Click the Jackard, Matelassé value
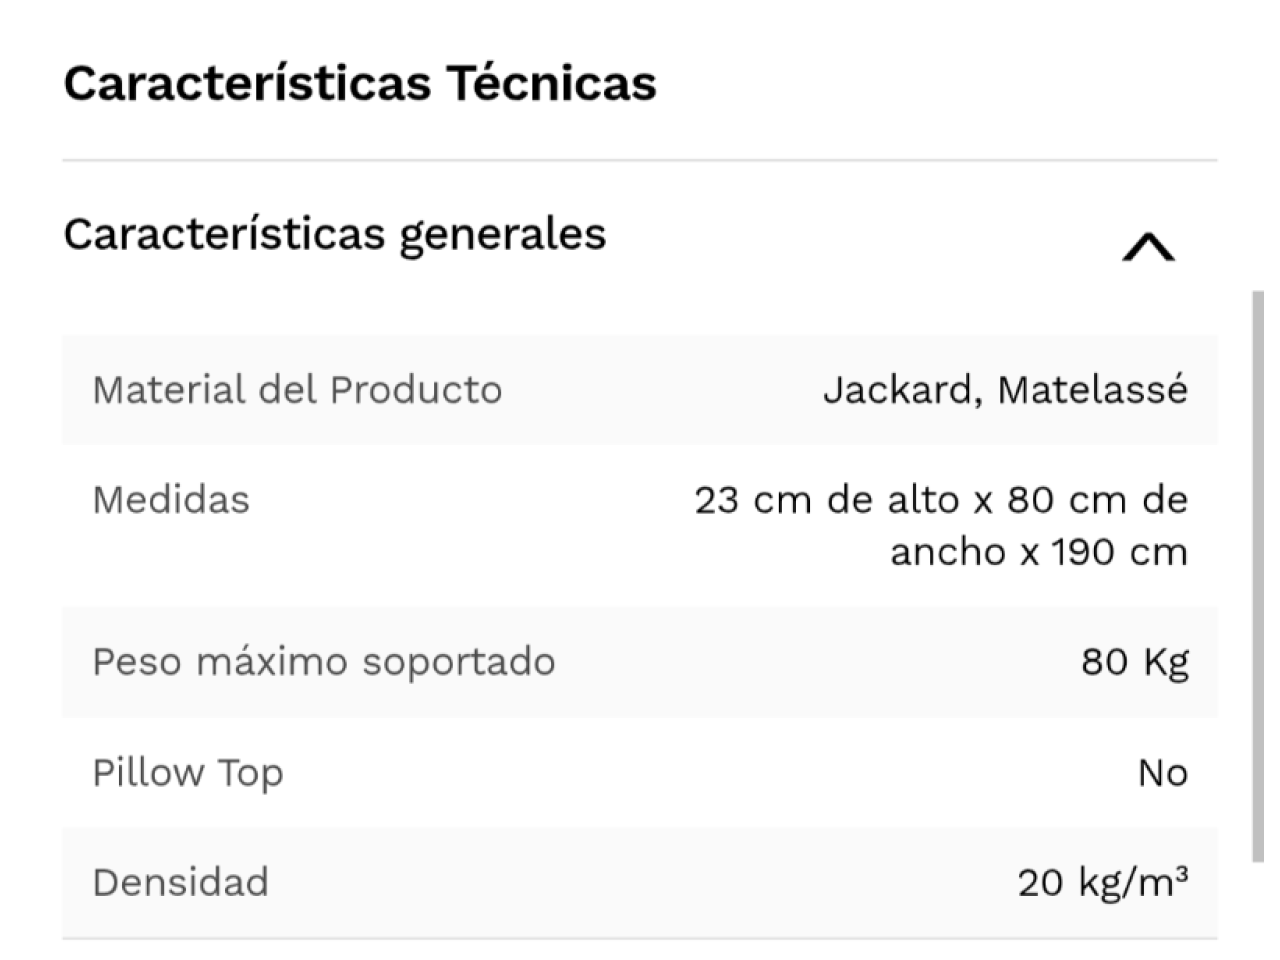This screenshot has width=1280, height=960. pos(1006,389)
